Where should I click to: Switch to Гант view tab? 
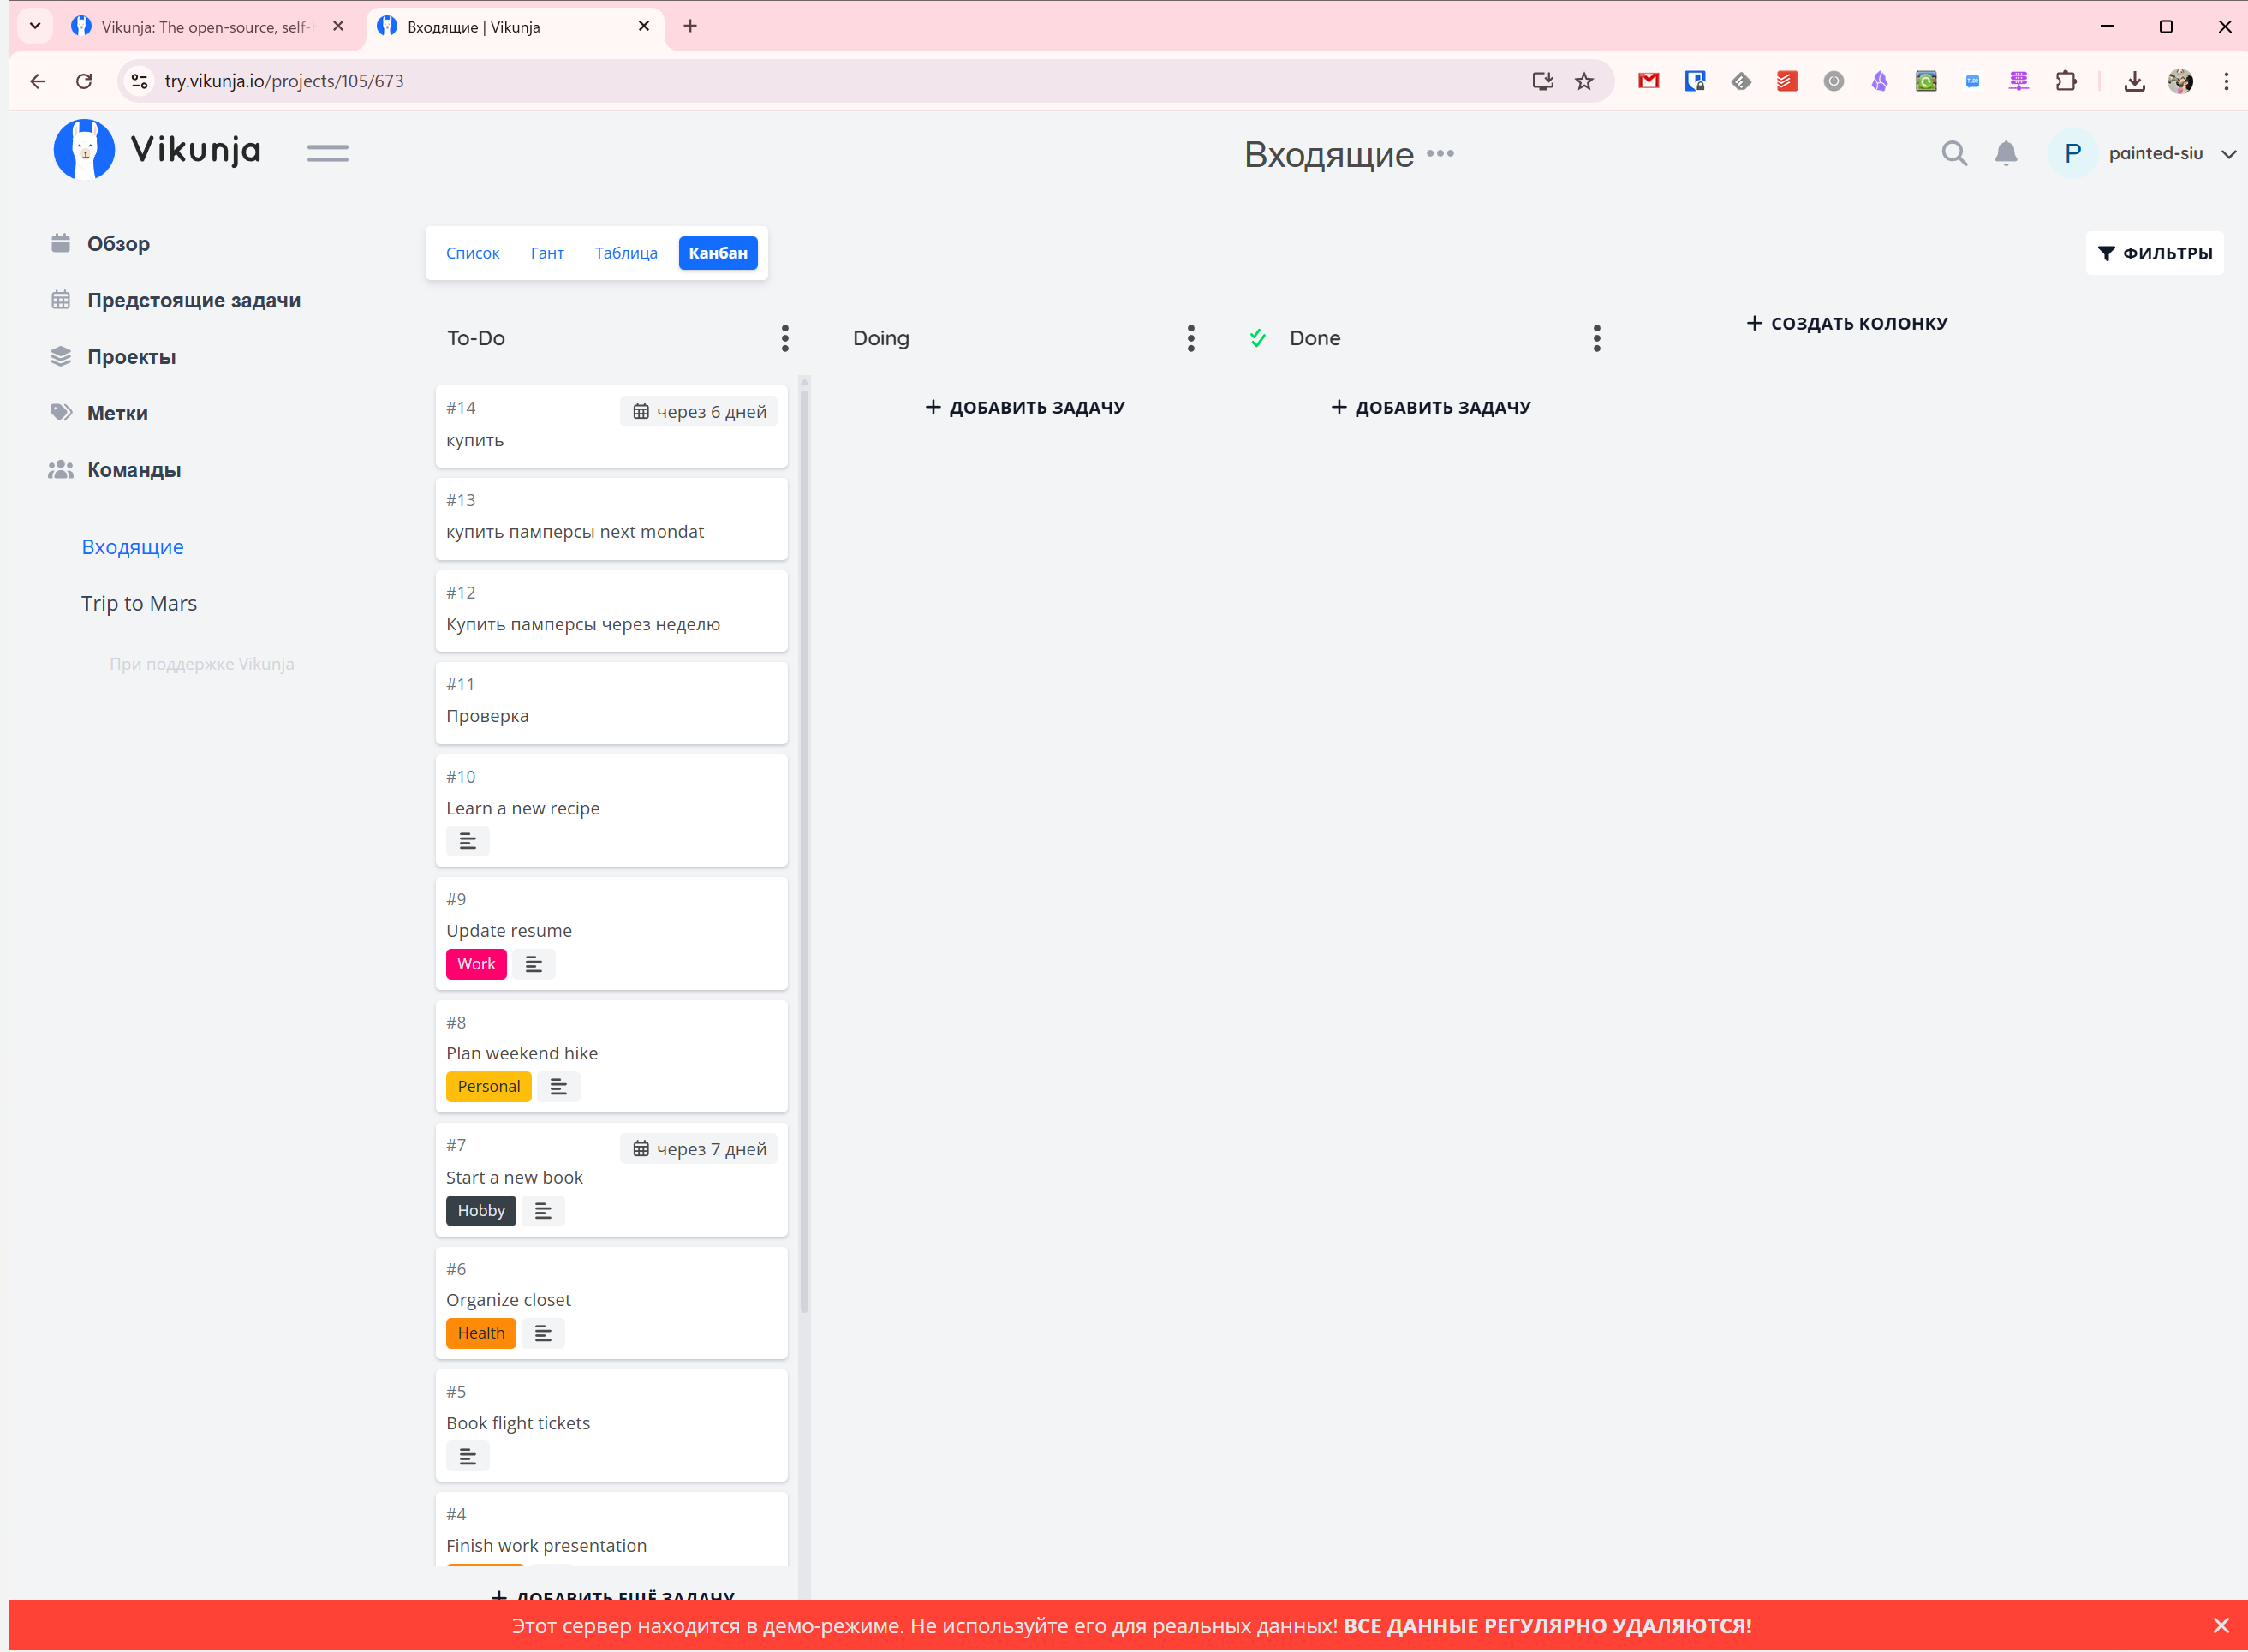pyautogui.click(x=546, y=253)
